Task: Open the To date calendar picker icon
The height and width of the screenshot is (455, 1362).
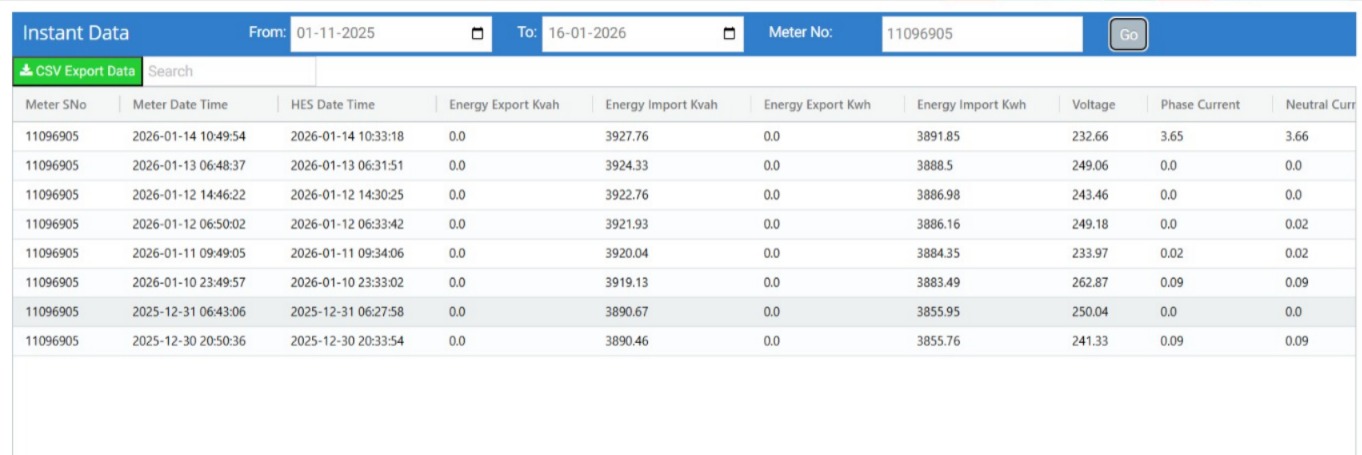Action: click(729, 33)
